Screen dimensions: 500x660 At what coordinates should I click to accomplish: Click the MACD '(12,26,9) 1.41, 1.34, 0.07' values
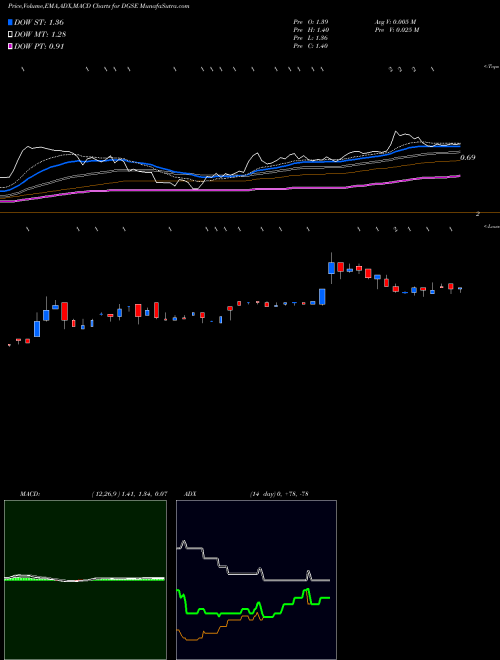click(x=129, y=494)
